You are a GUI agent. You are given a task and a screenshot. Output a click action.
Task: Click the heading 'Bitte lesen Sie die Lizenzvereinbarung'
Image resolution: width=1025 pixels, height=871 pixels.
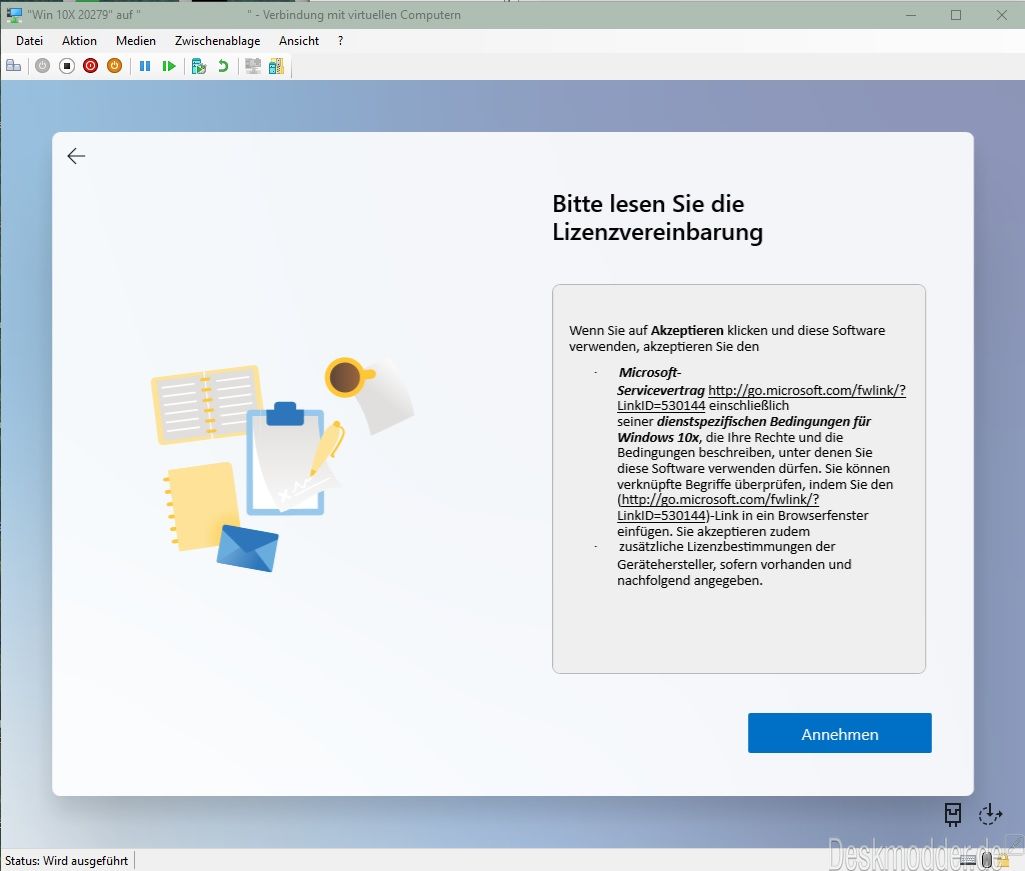[x=658, y=218]
